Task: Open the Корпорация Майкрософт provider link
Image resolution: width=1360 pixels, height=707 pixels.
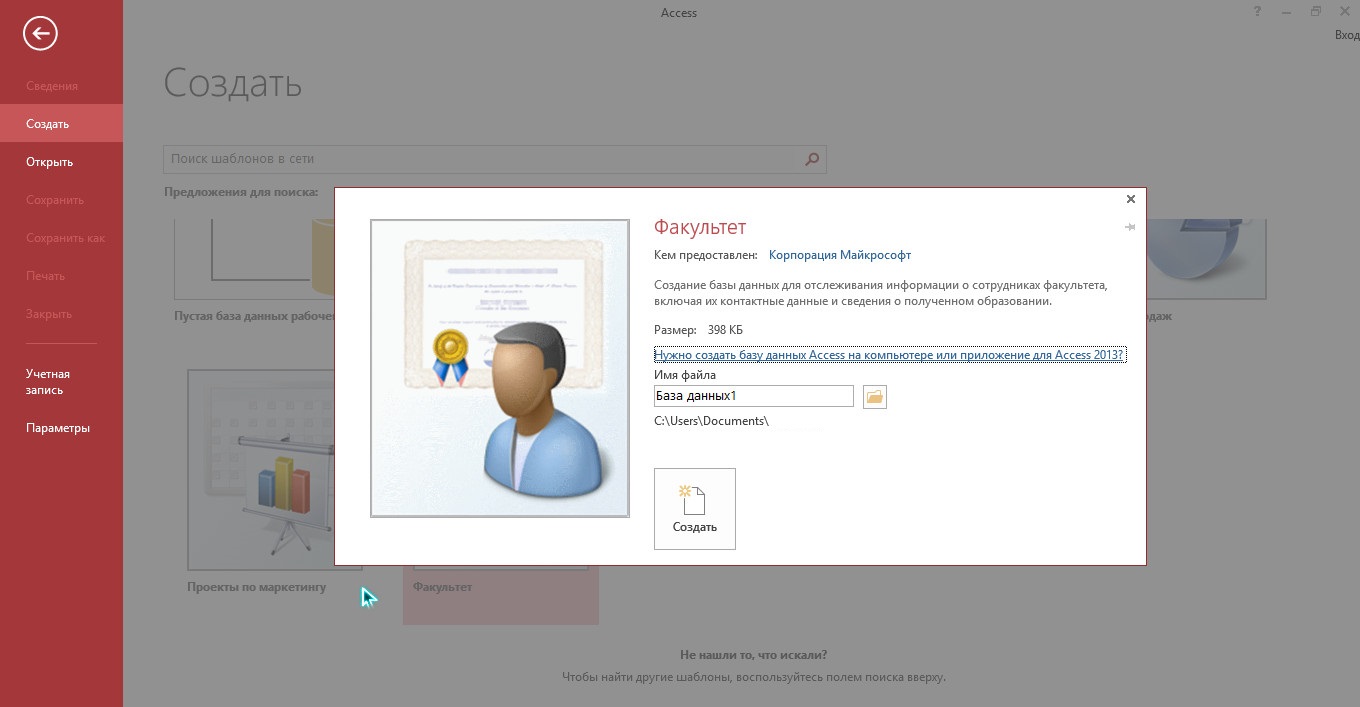Action: [x=840, y=255]
